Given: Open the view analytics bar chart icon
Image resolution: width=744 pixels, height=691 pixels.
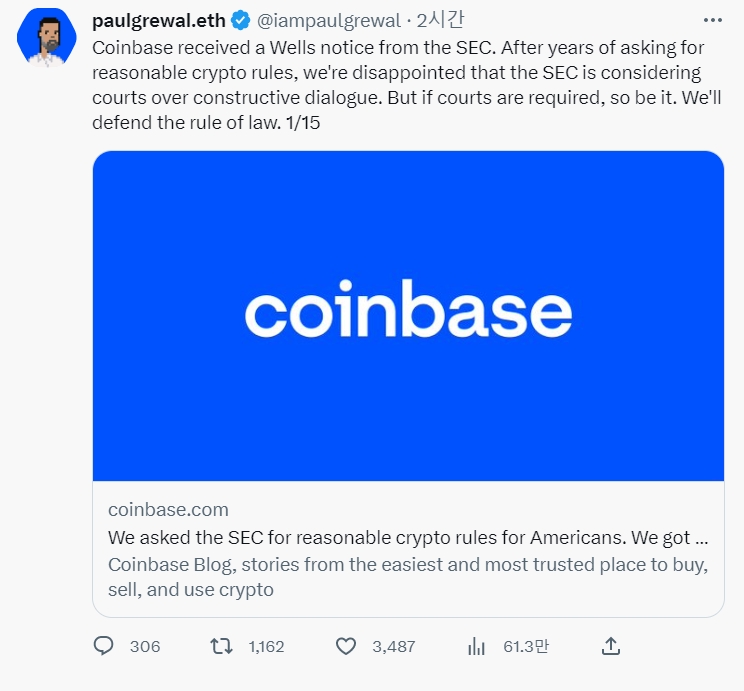Looking at the screenshot, I should 476,646.
